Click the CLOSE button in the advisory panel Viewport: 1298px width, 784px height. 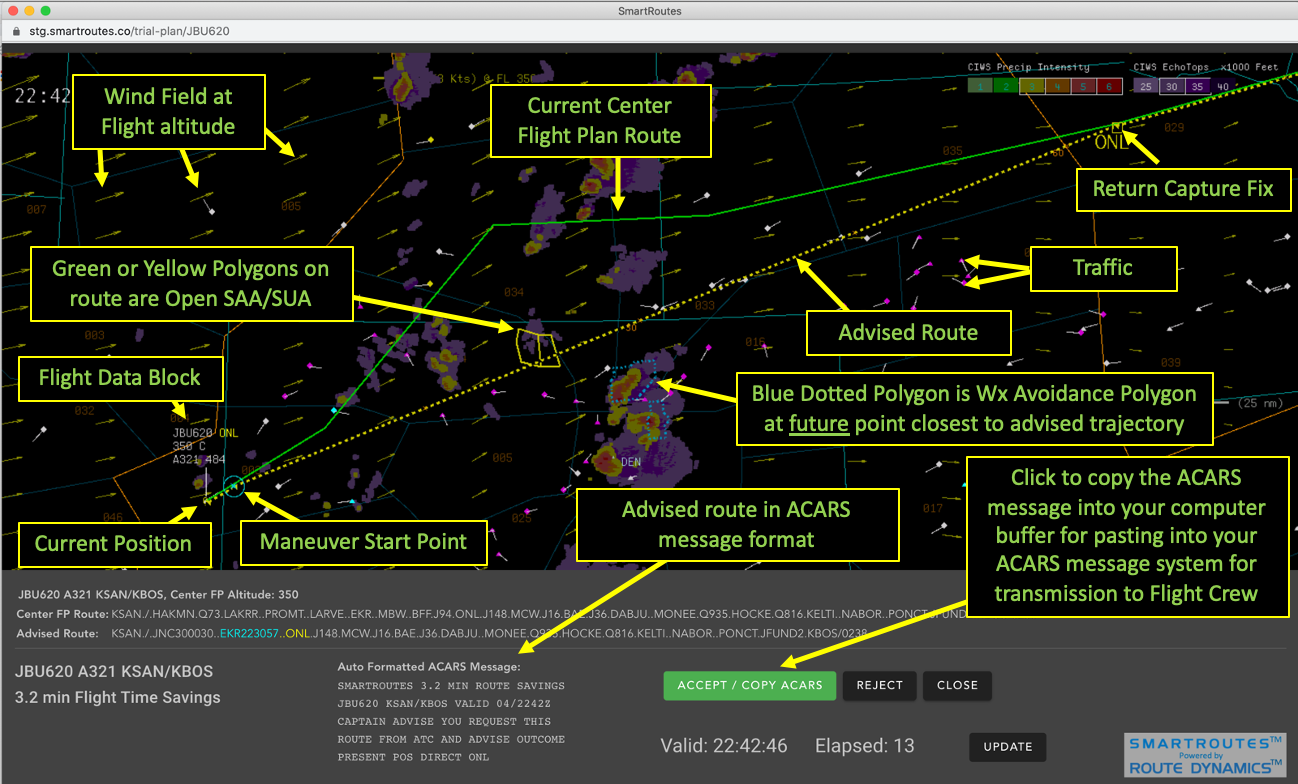957,685
